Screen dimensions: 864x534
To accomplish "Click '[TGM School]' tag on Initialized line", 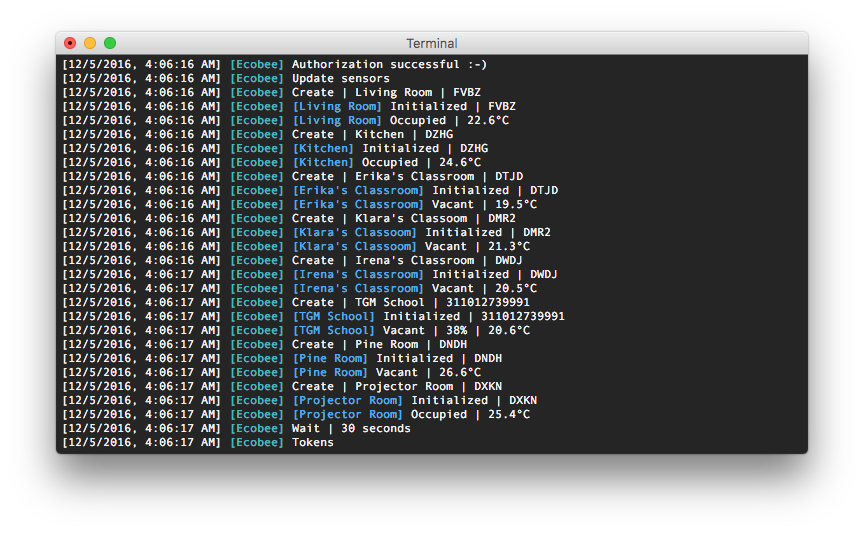I will 333,316.
